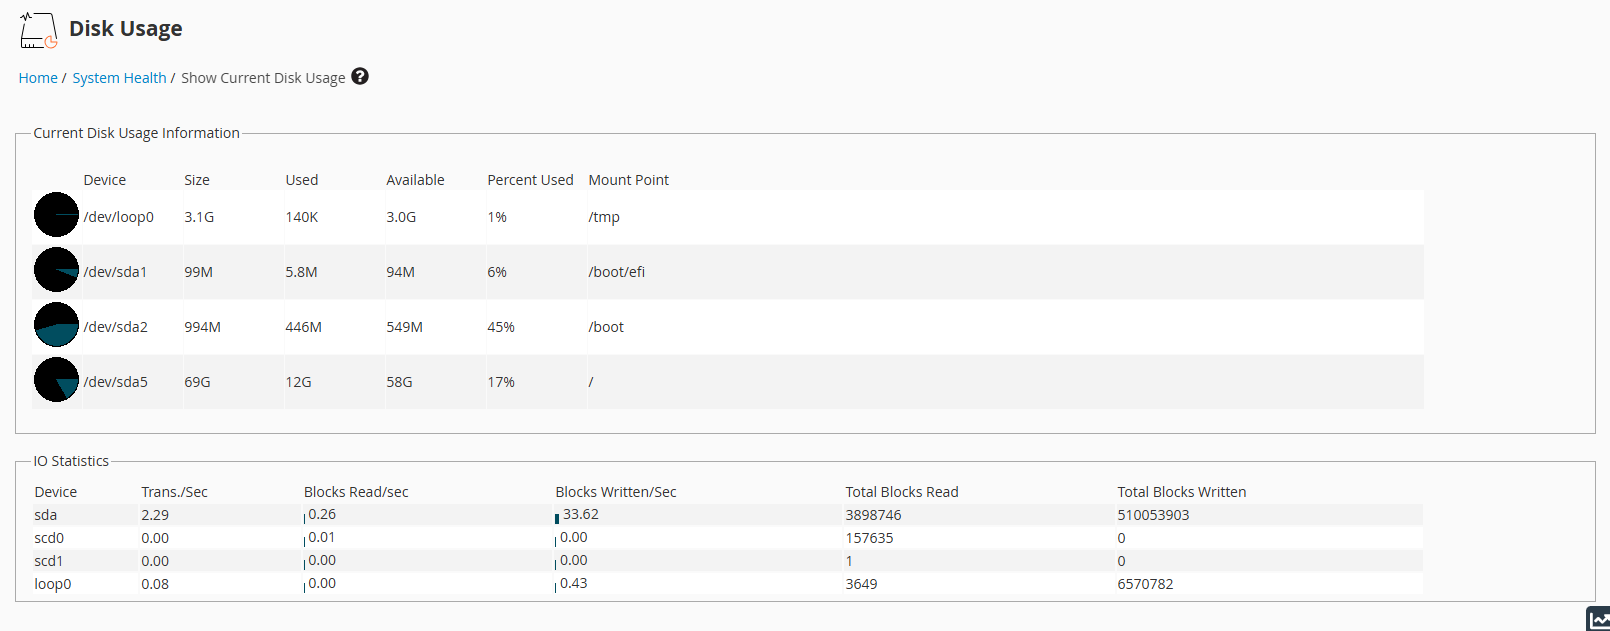Click the Size column header
1610x631 pixels.
(197, 180)
